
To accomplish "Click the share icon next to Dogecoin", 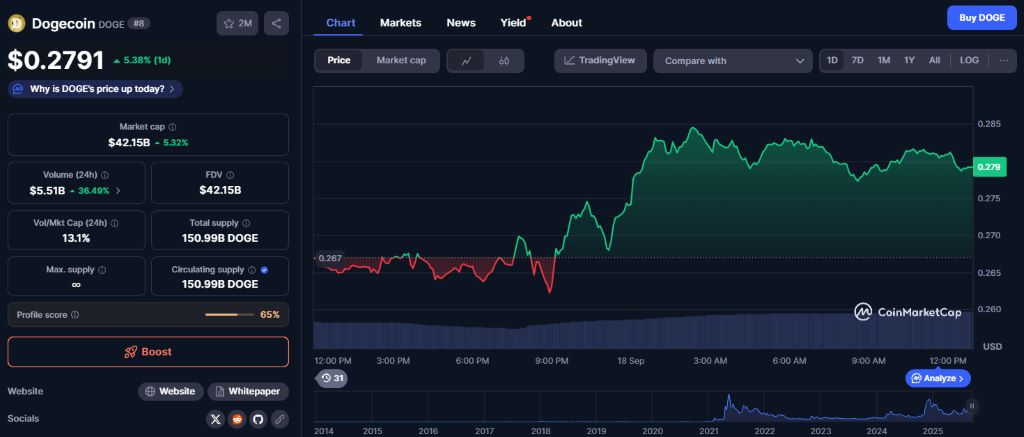I will pyautogui.click(x=275, y=23).
